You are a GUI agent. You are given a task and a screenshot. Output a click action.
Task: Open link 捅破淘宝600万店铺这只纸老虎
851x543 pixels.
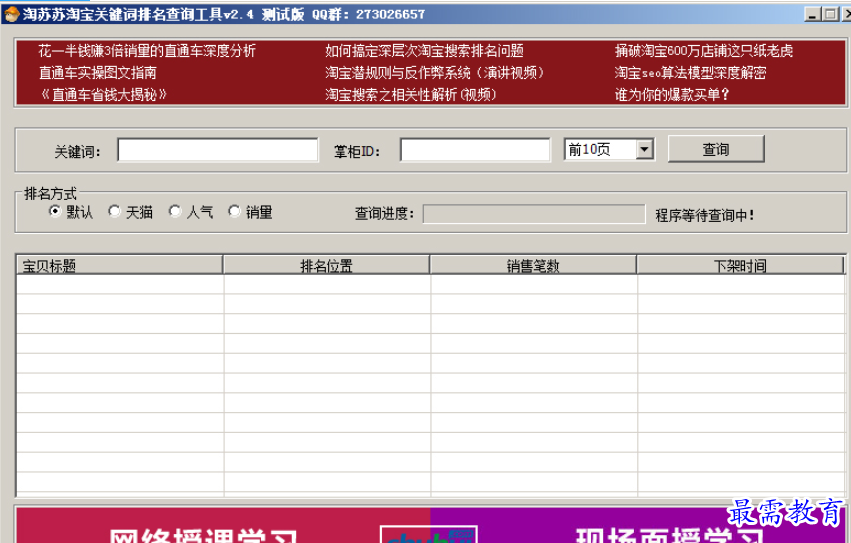click(704, 51)
